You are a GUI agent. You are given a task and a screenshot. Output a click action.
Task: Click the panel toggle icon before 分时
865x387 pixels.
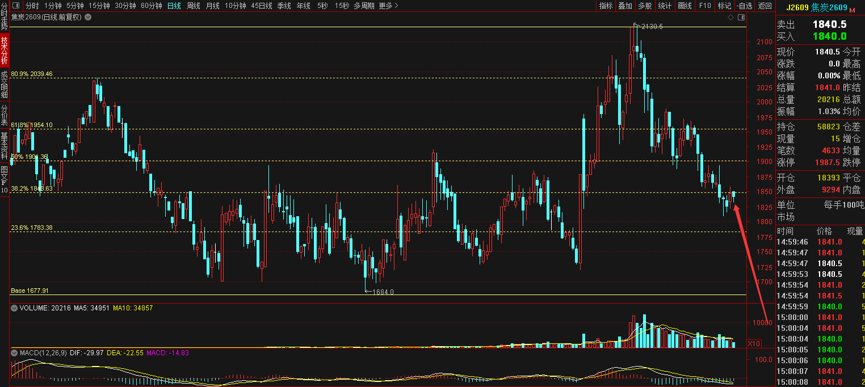15,6
